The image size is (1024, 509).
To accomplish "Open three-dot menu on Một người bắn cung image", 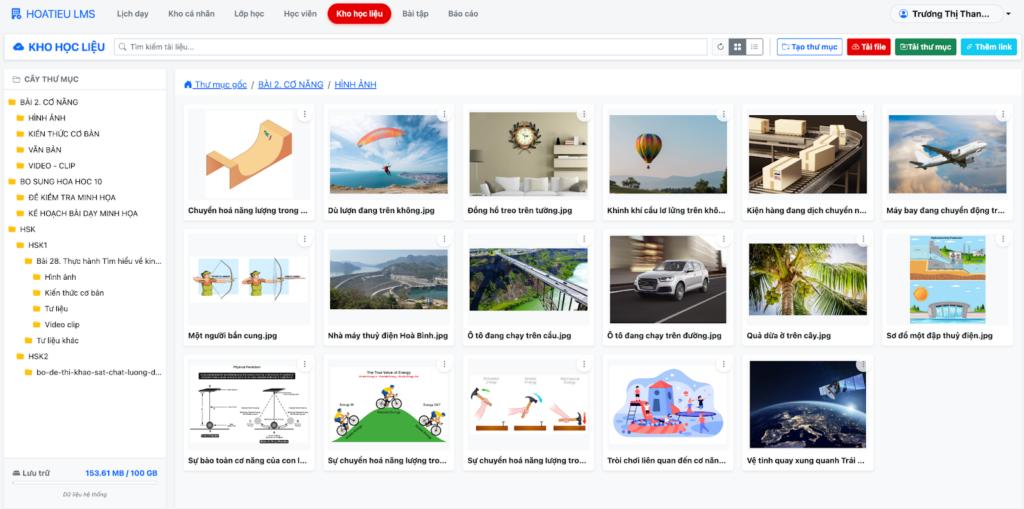I will (304, 240).
